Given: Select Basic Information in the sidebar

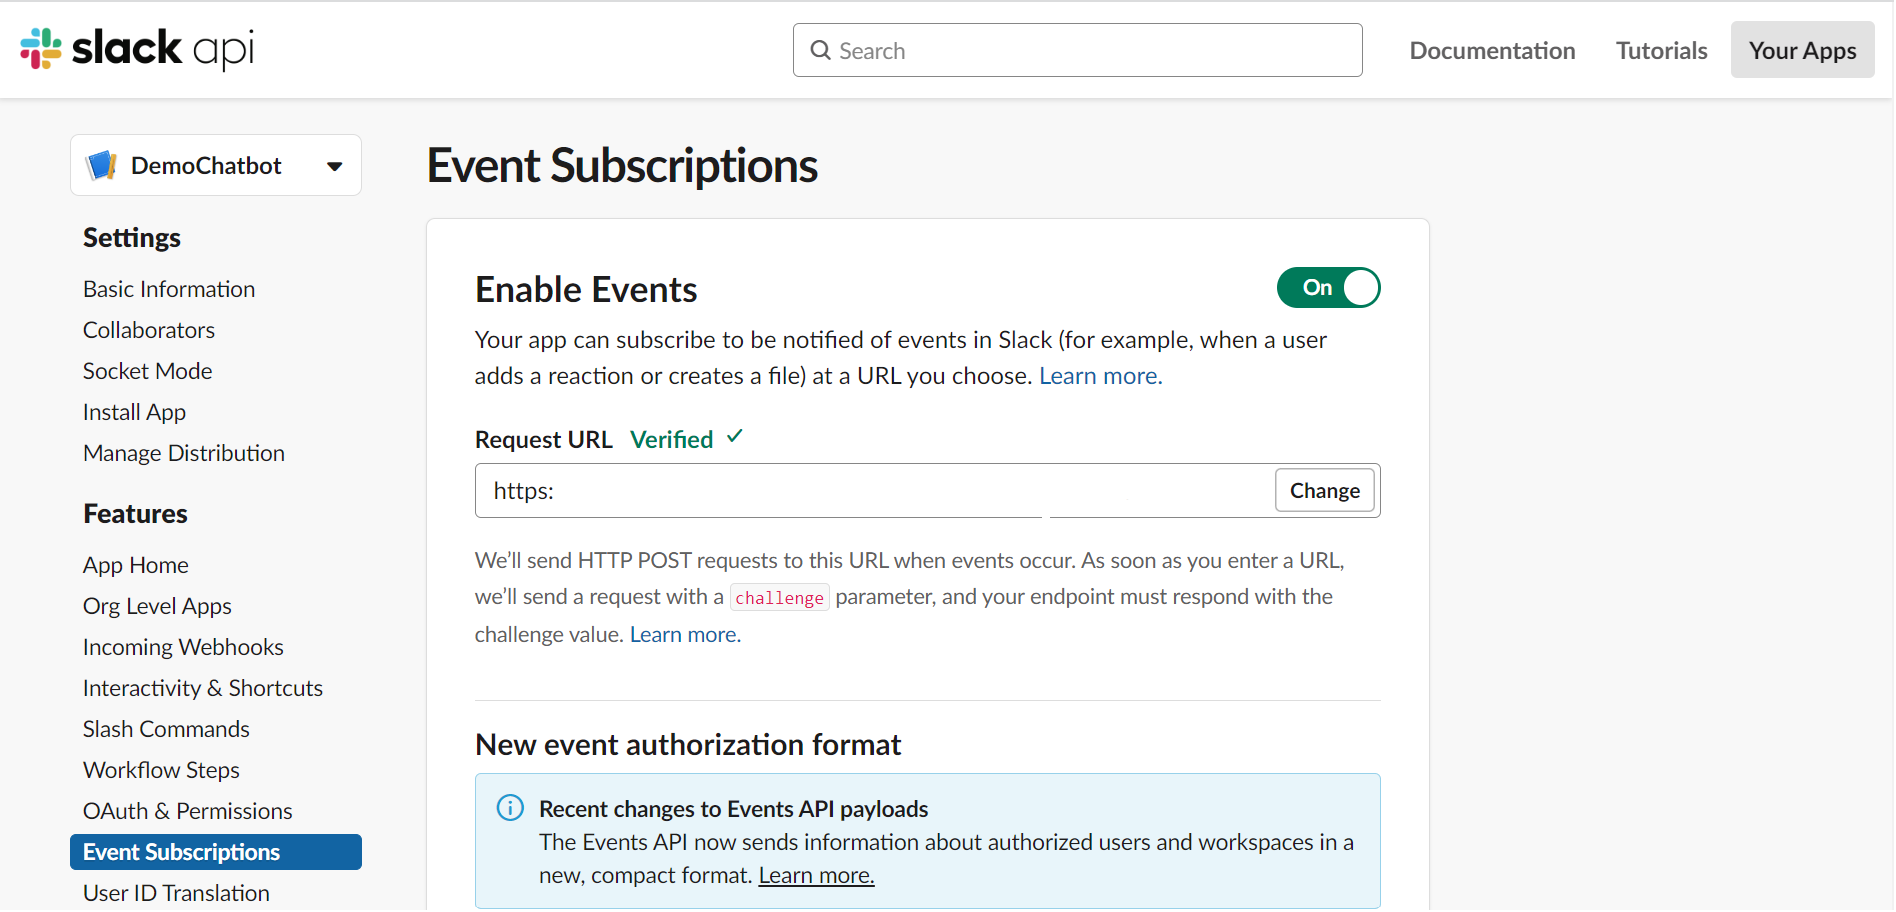Looking at the screenshot, I should coord(169,289).
